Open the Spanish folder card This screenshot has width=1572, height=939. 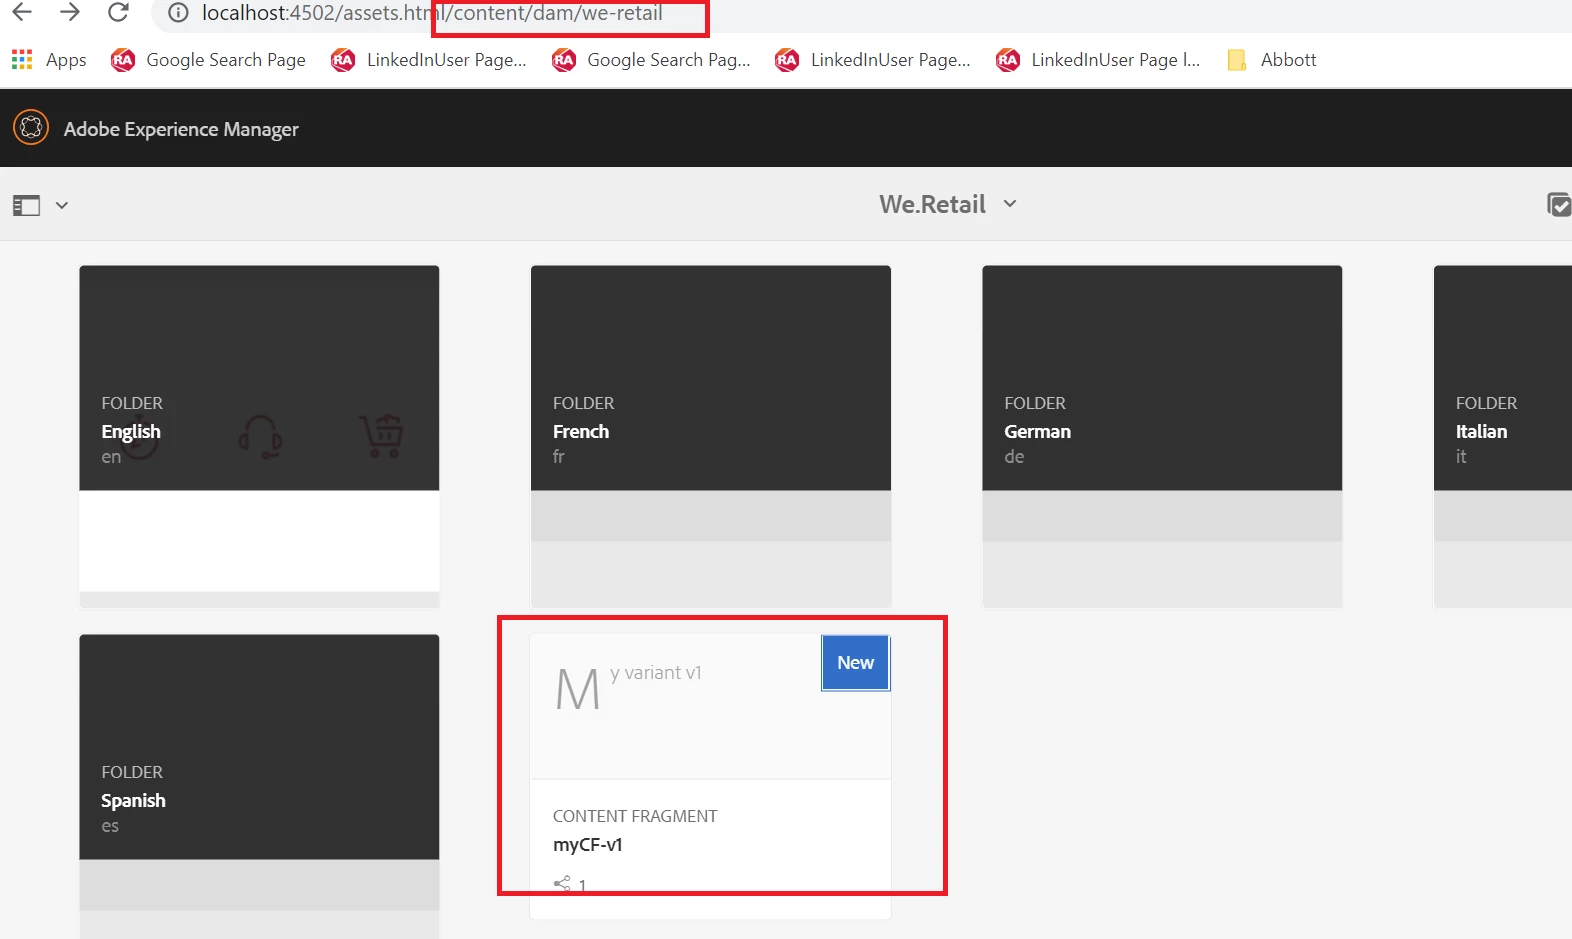point(259,786)
